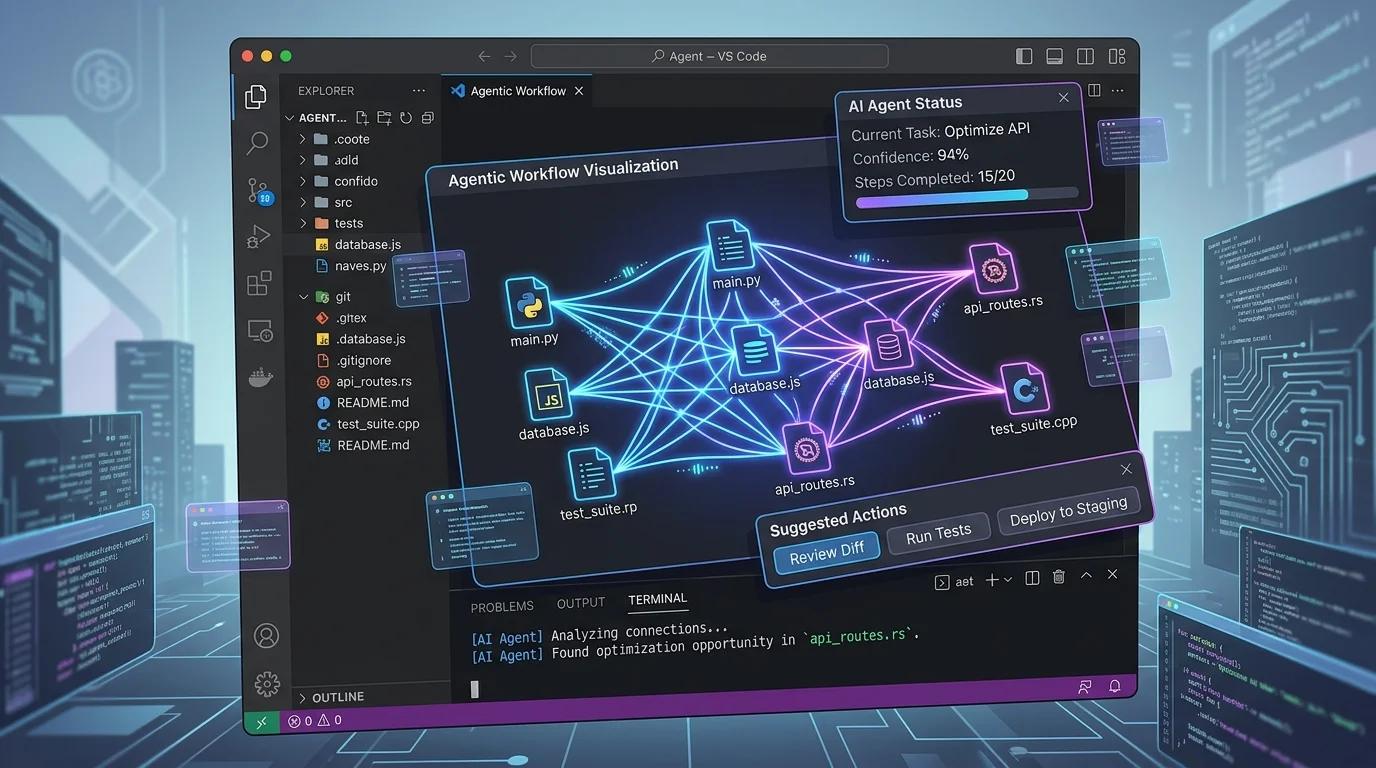Screen dimensions: 1376x768
Task: Toggle the secondary side bar layout button
Action: pos(1085,57)
